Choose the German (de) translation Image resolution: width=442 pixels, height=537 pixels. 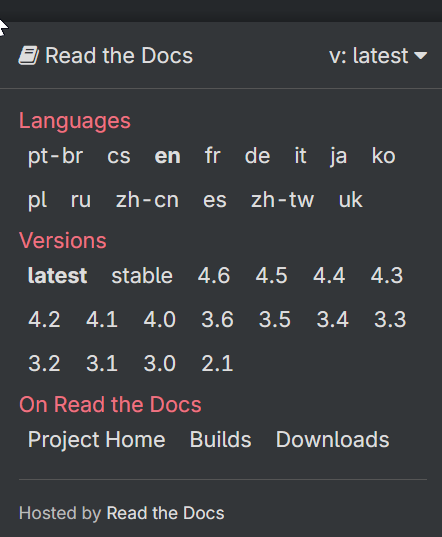[x=257, y=156]
